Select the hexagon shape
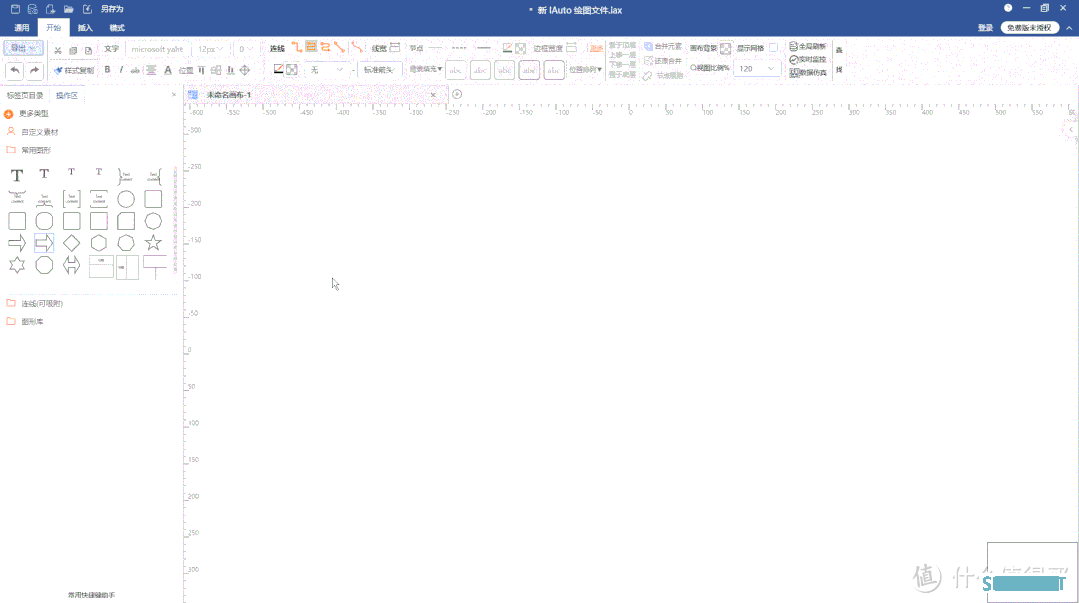Viewport: 1079px width, 603px height. coord(99,243)
